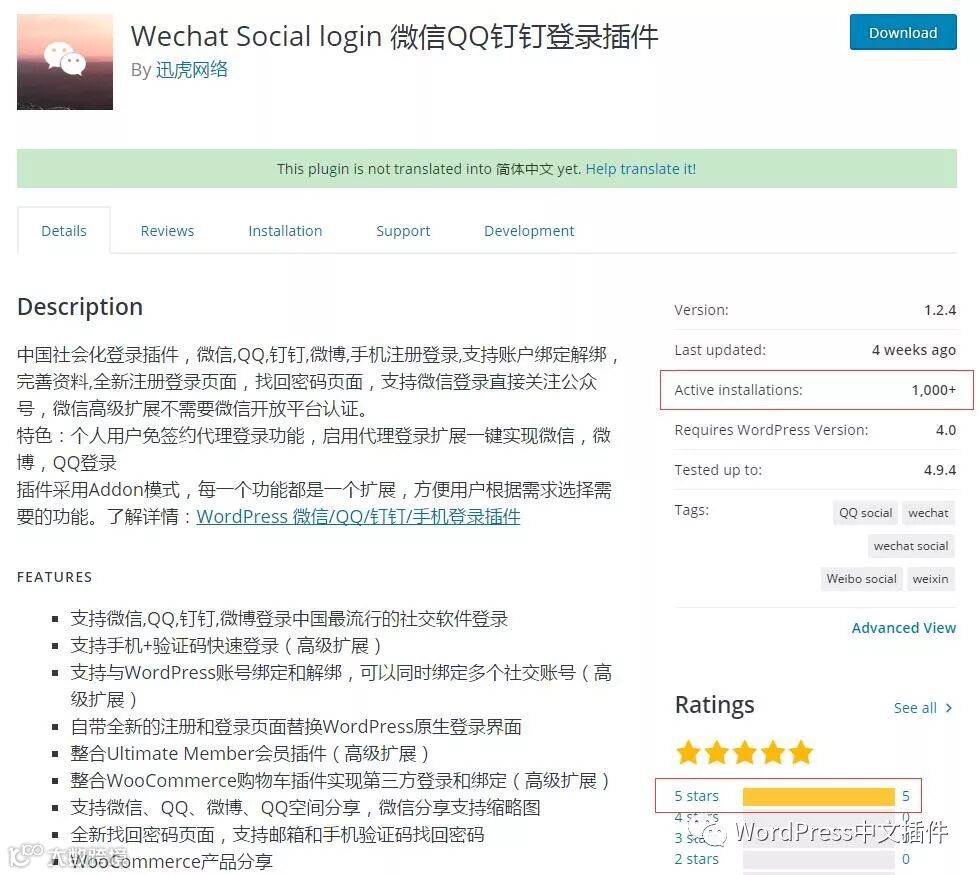Switch to the Details tab

[x=64, y=231]
